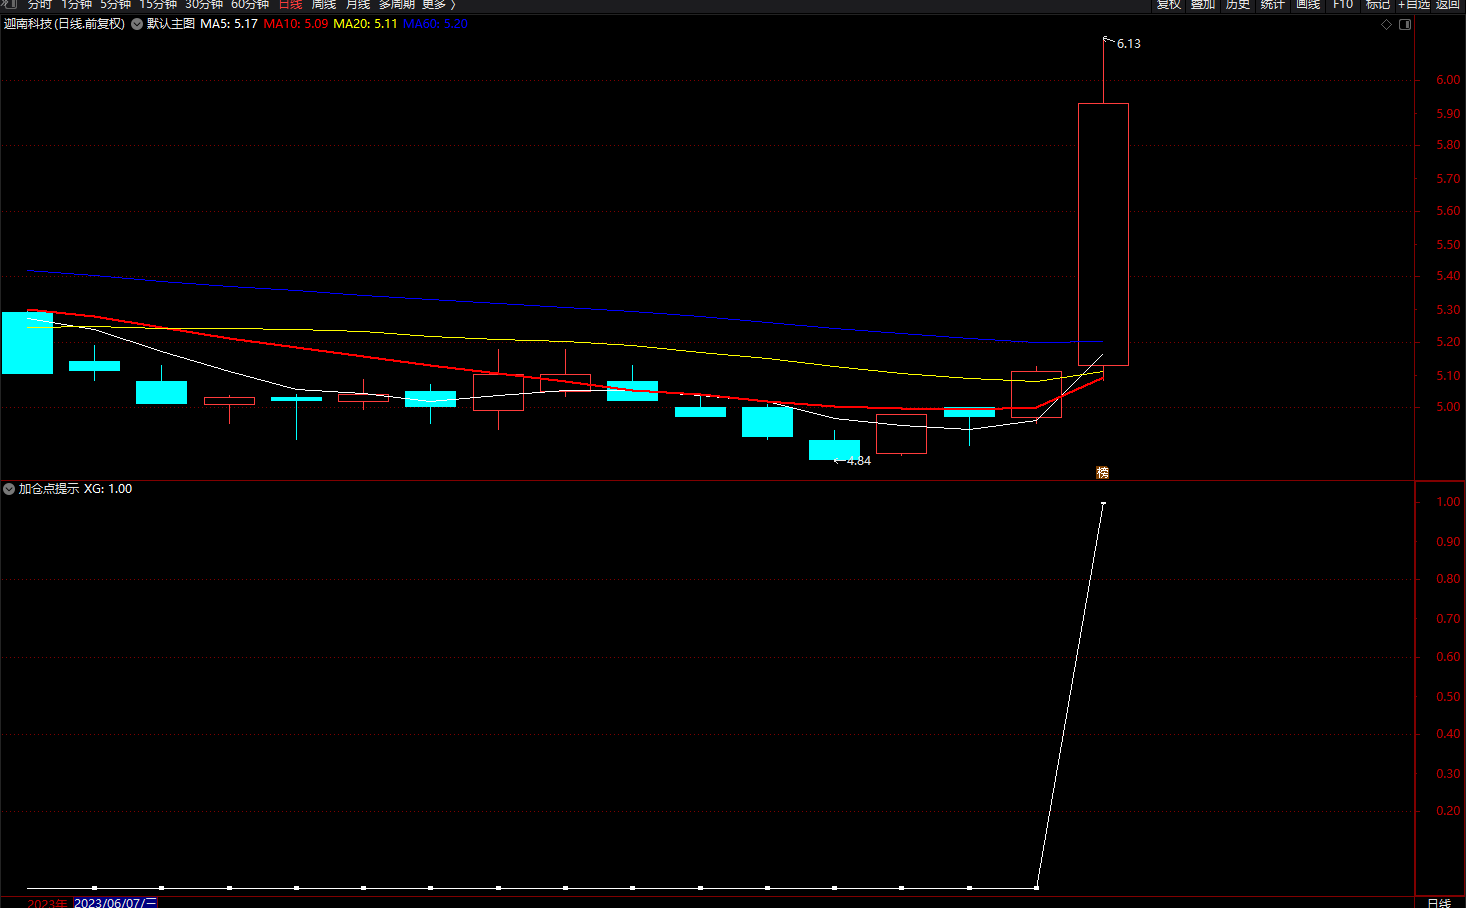Image resolution: width=1466 pixels, height=908 pixels.
Task: Toggle the side panel layout icon
Action: pos(1405,24)
